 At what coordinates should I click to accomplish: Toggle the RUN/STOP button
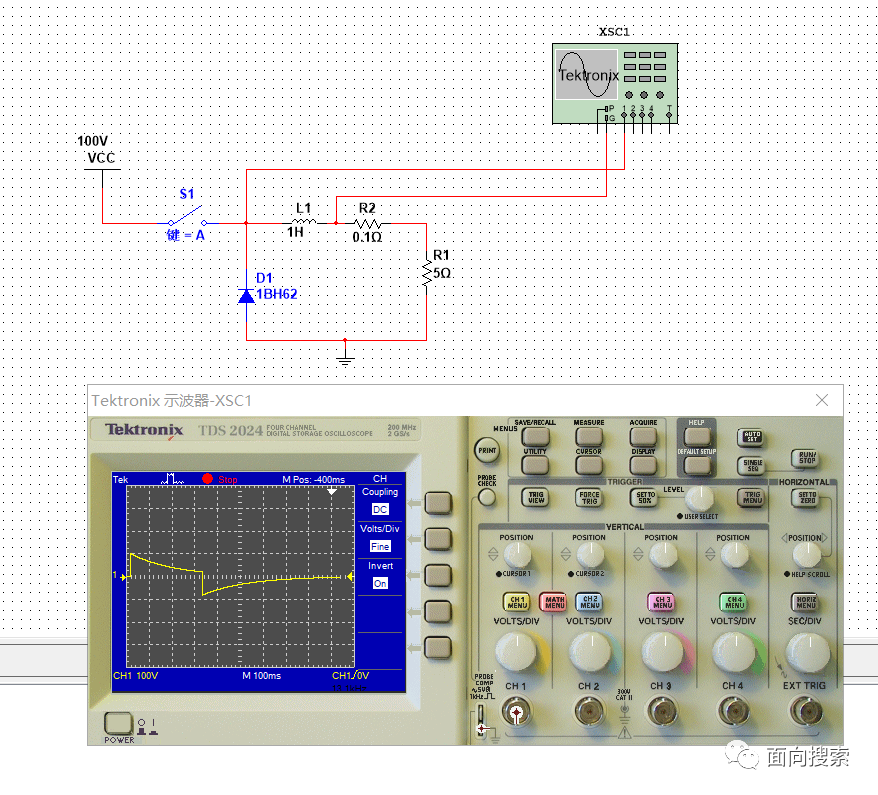806,458
